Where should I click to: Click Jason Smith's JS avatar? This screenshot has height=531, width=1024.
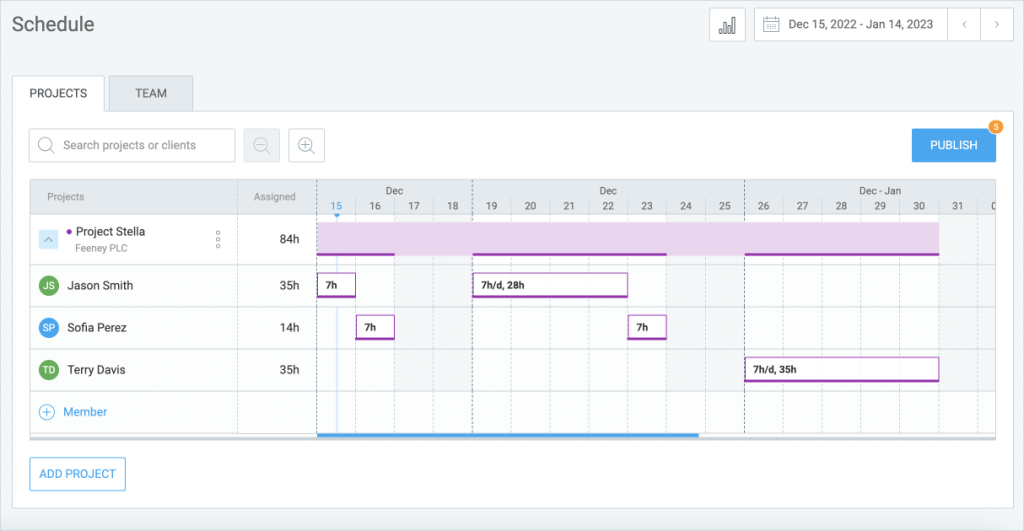[49, 285]
